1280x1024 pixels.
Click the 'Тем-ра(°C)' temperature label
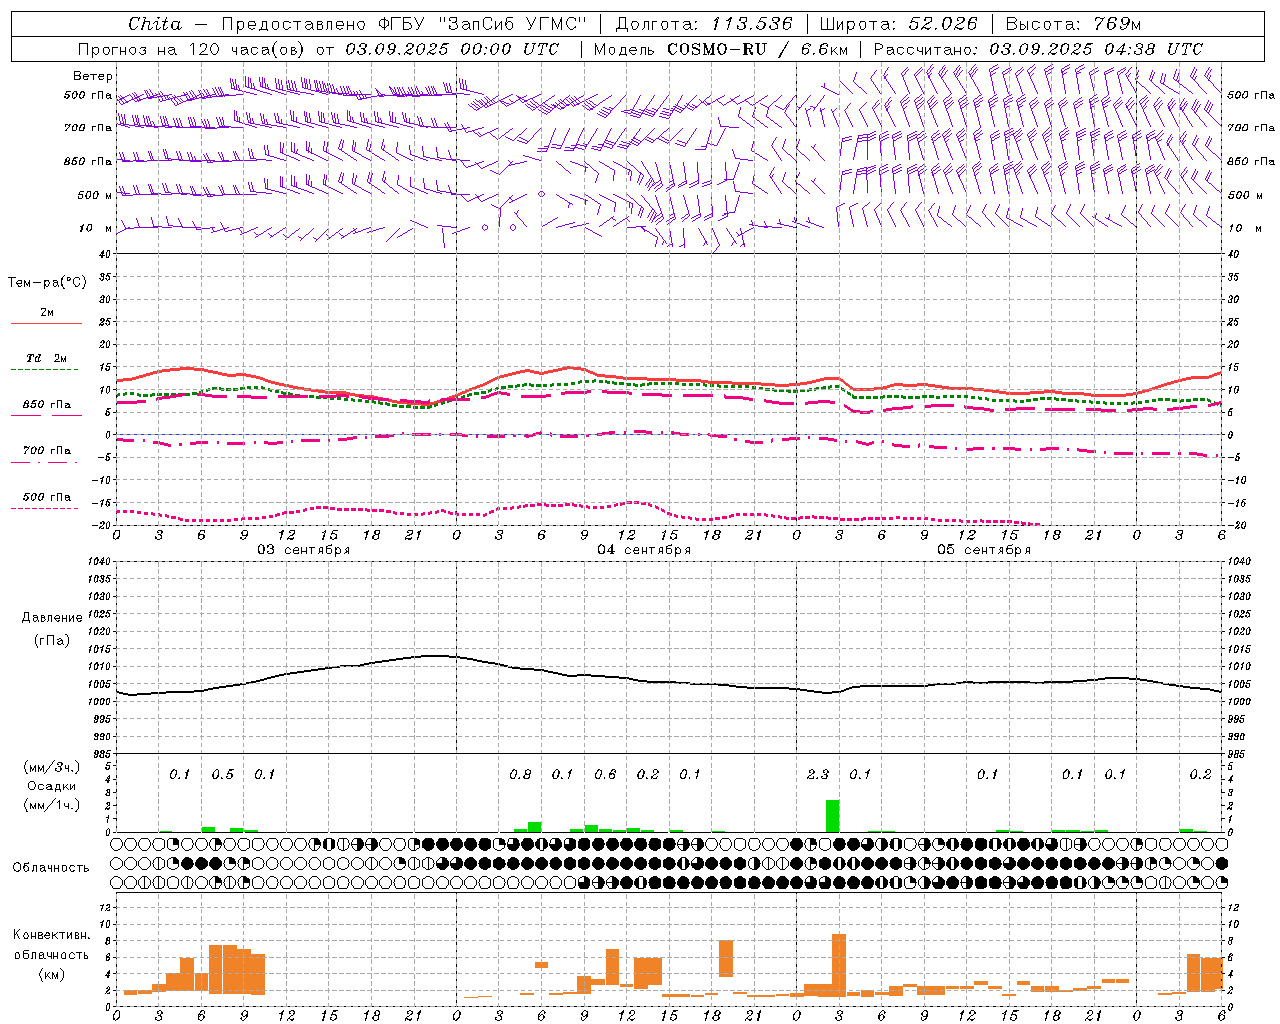pyautogui.click(x=47, y=283)
